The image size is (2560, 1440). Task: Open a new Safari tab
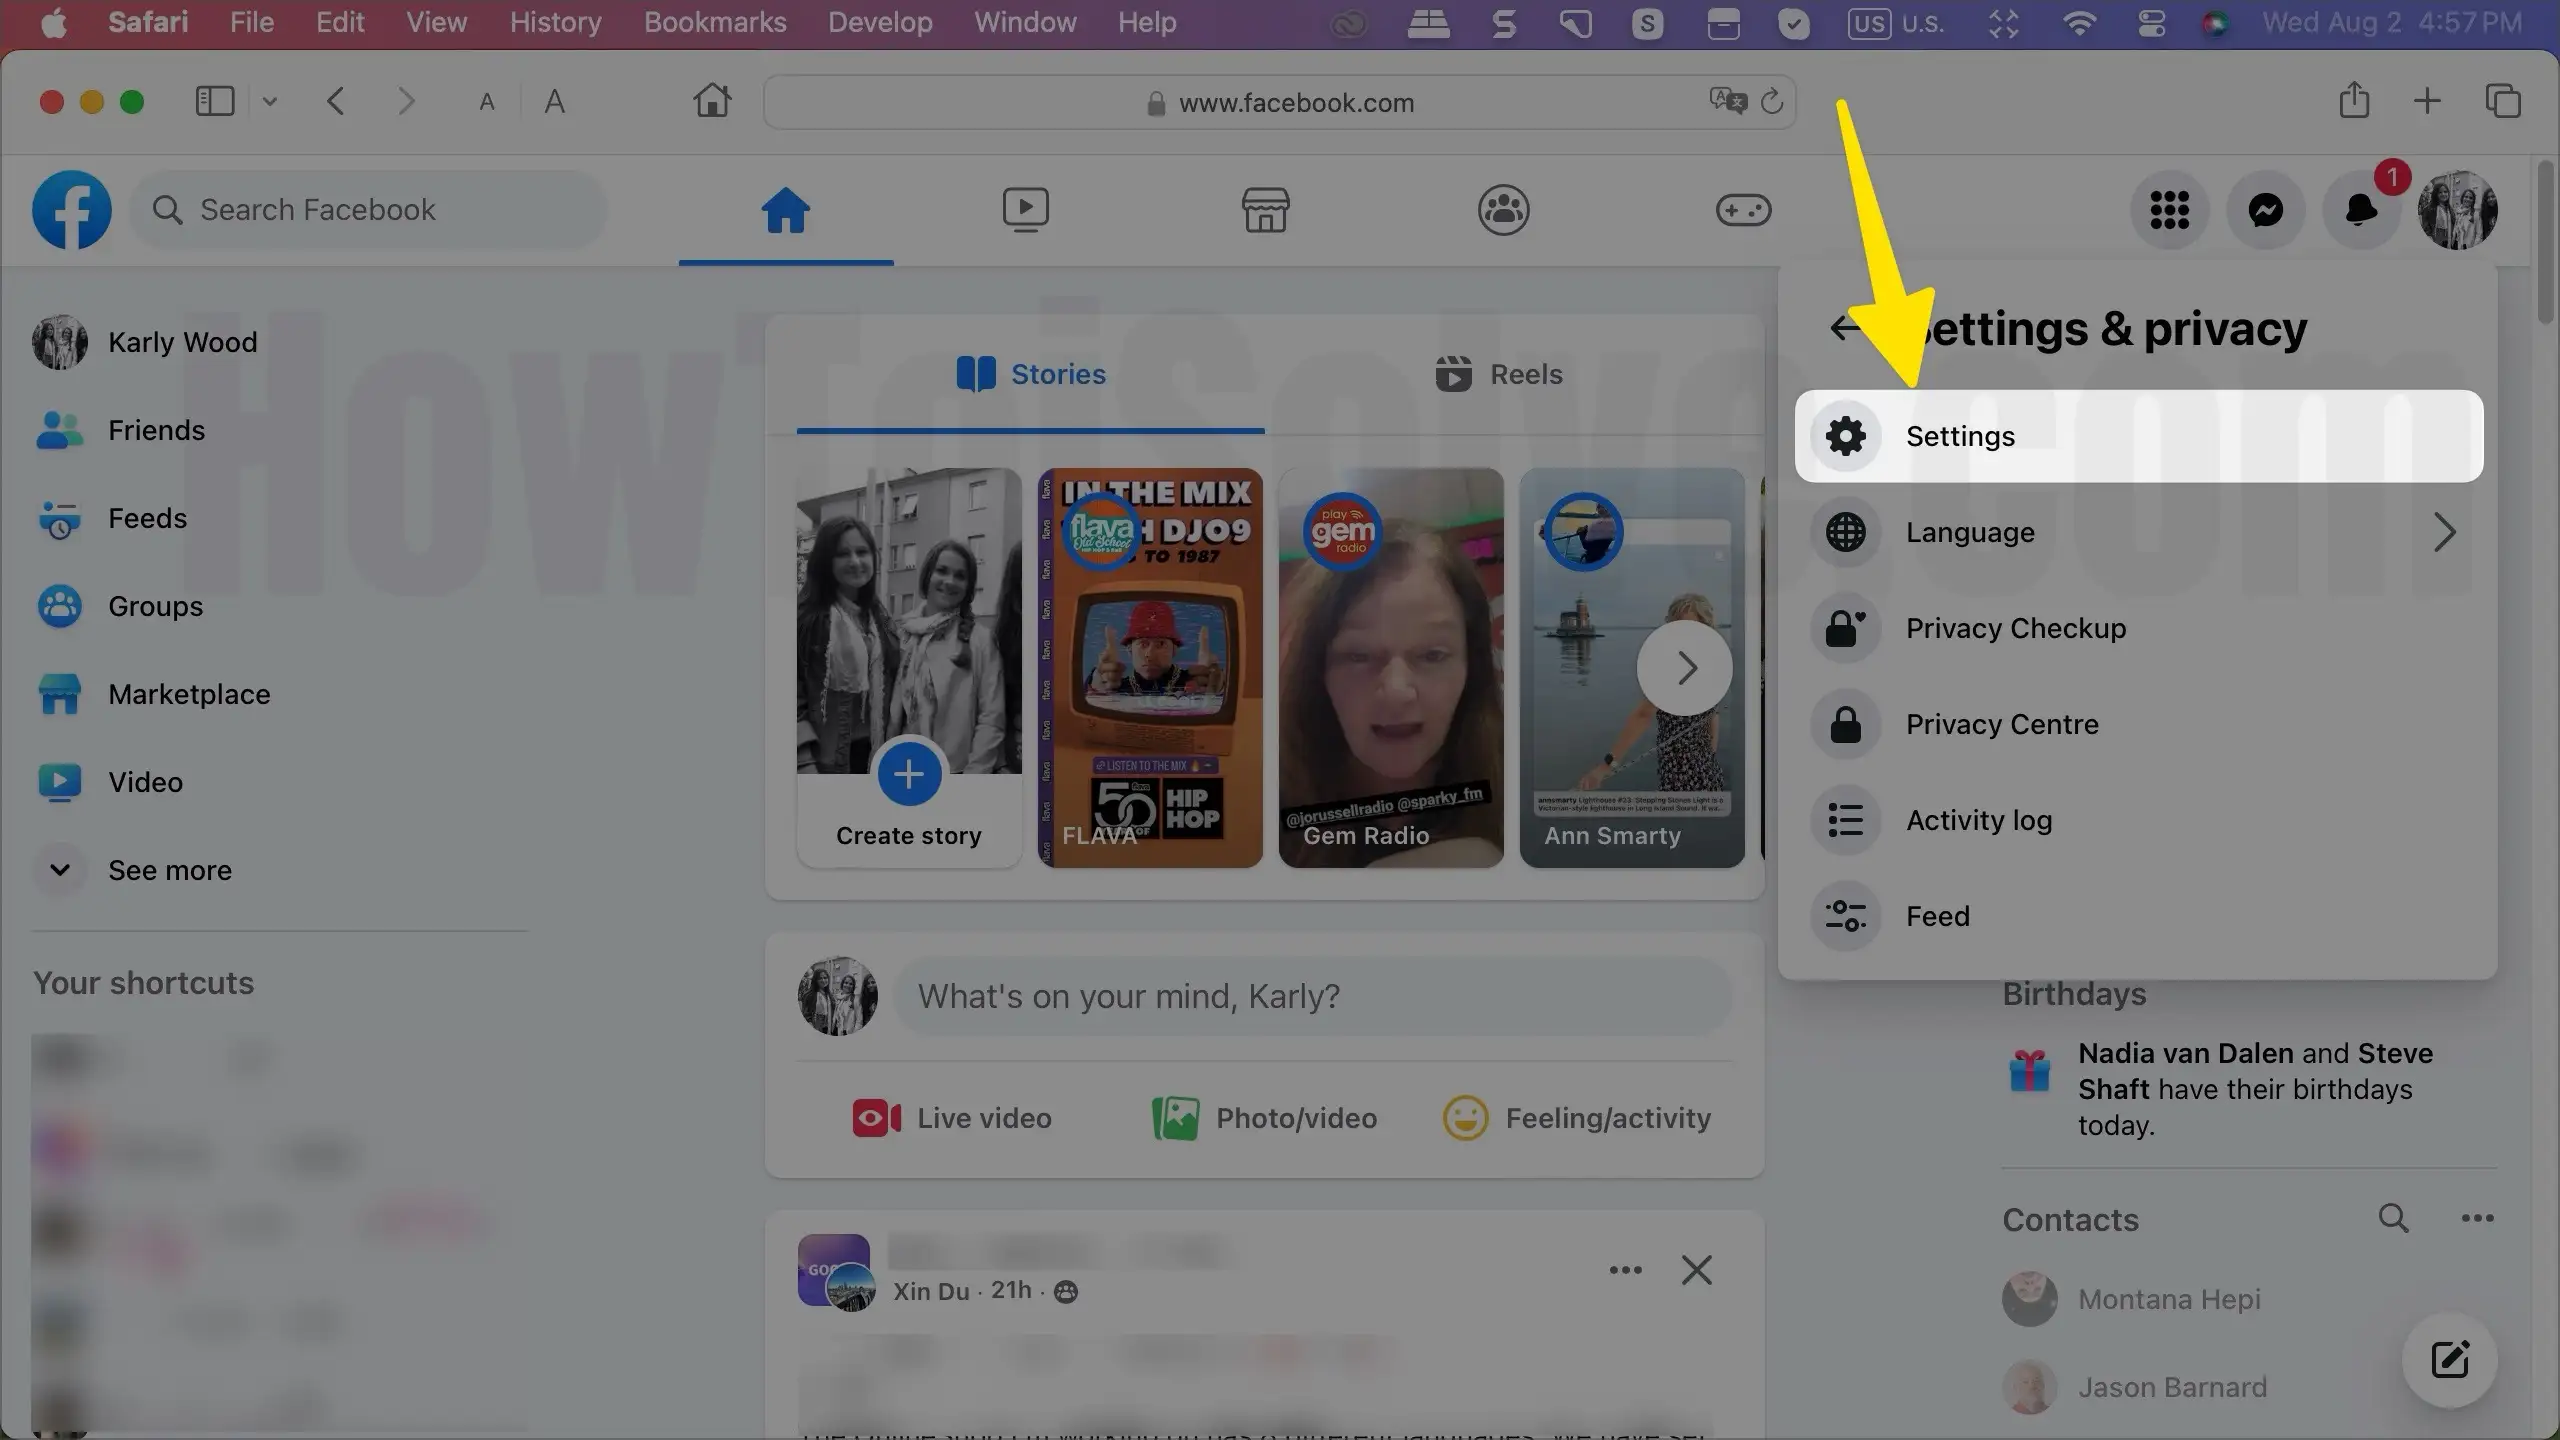pyautogui.click(x=2427, y=101)
